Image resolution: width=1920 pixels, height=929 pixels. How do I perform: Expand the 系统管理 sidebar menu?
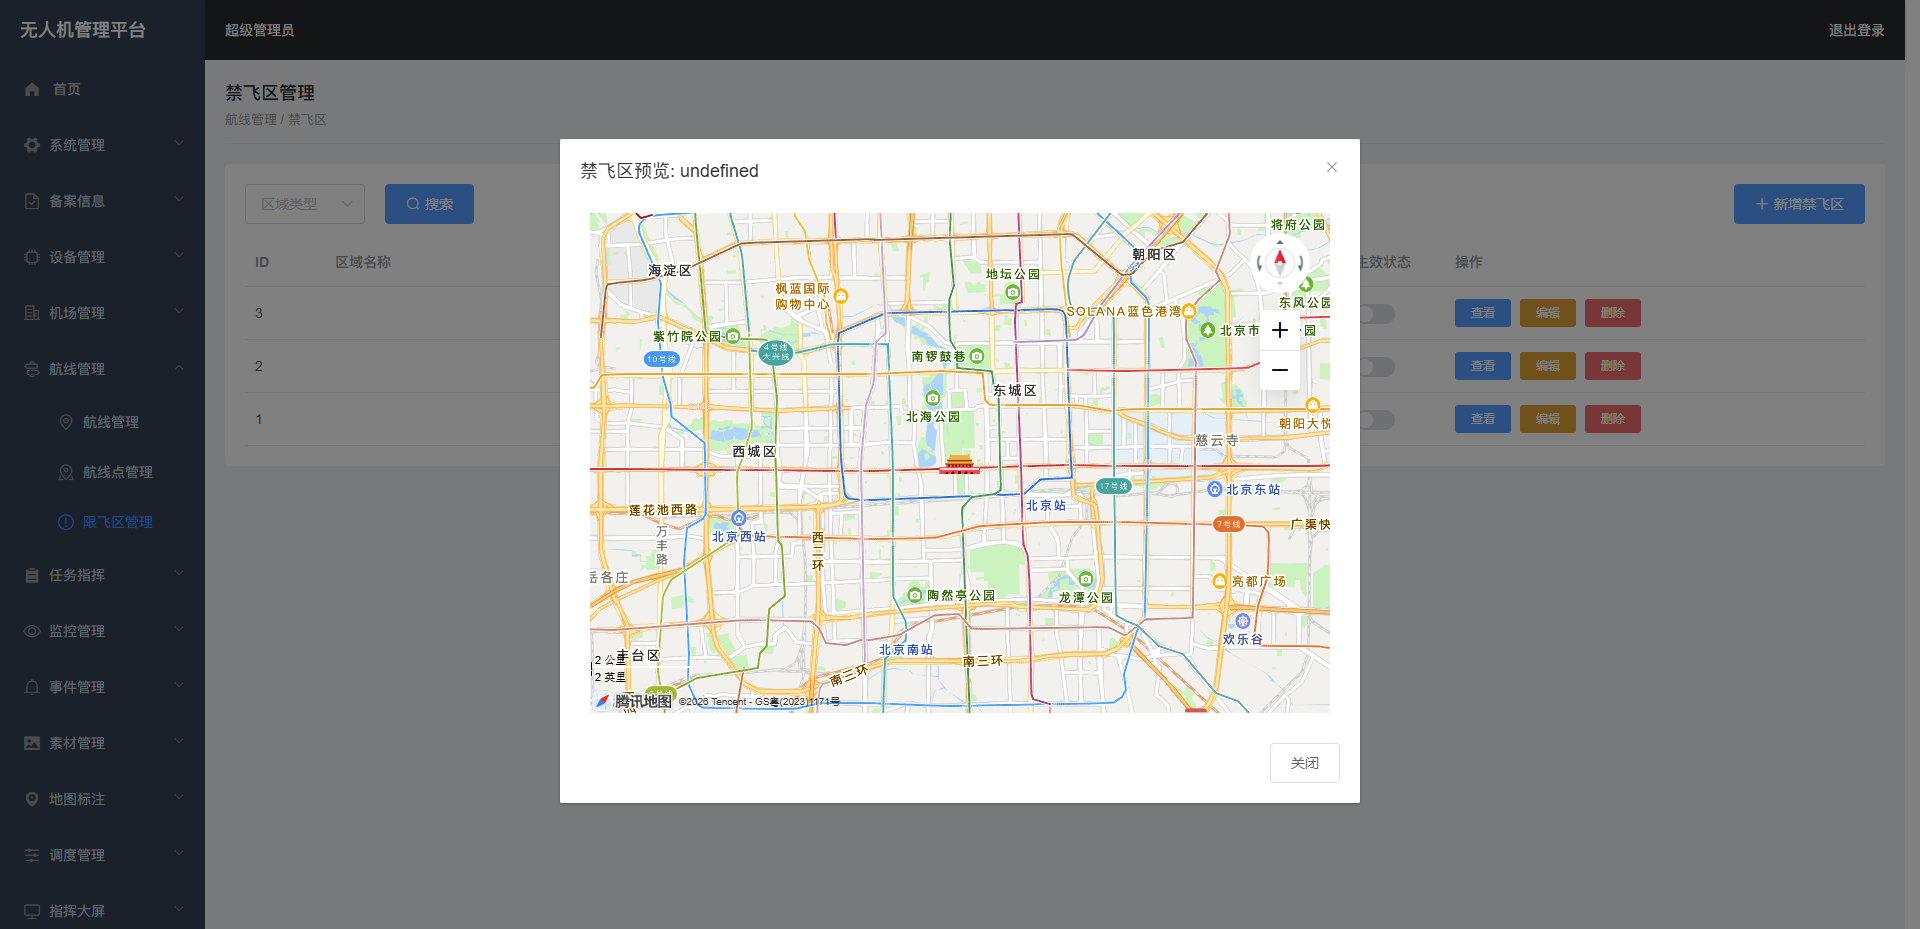tap(102, 145)
